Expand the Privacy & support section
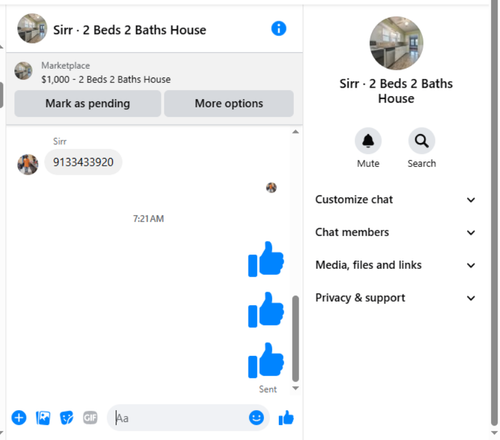The image size is (500, 440). pos(395,298)
